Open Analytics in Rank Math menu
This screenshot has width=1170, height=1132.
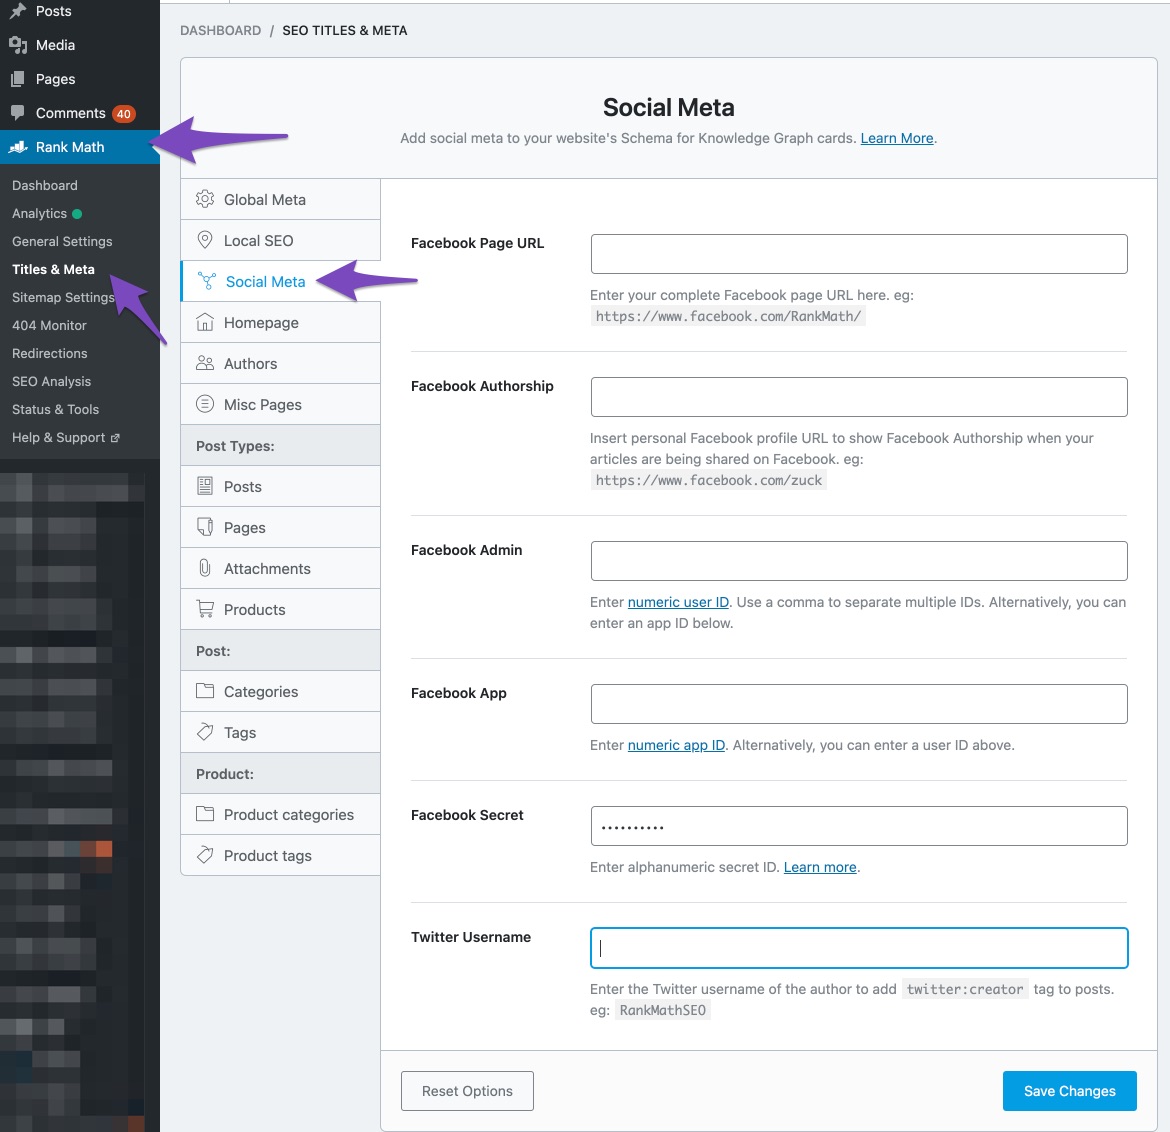pos(40,213)
